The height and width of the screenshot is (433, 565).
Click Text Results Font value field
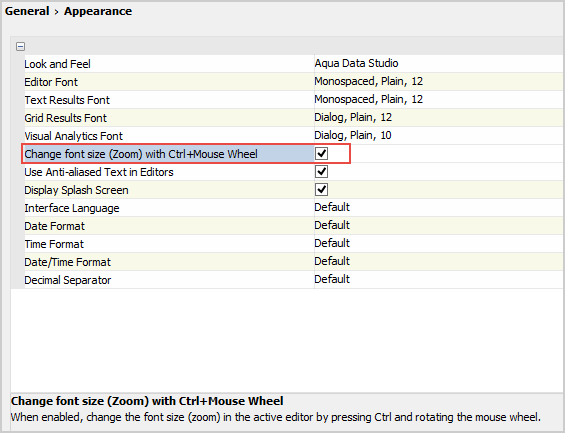(x=439, y=99)
